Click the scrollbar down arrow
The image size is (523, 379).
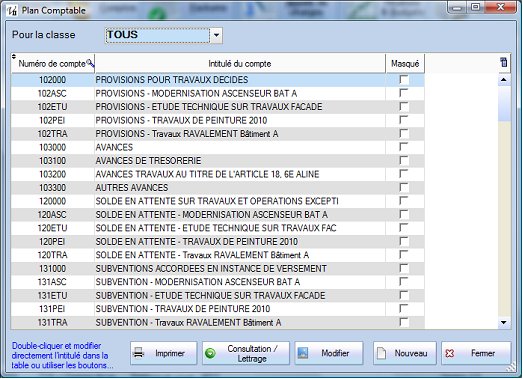click(504, 322)
